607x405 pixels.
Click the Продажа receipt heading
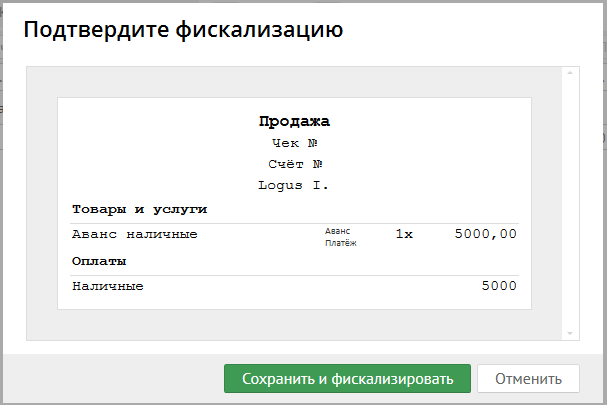click(294, 122)
